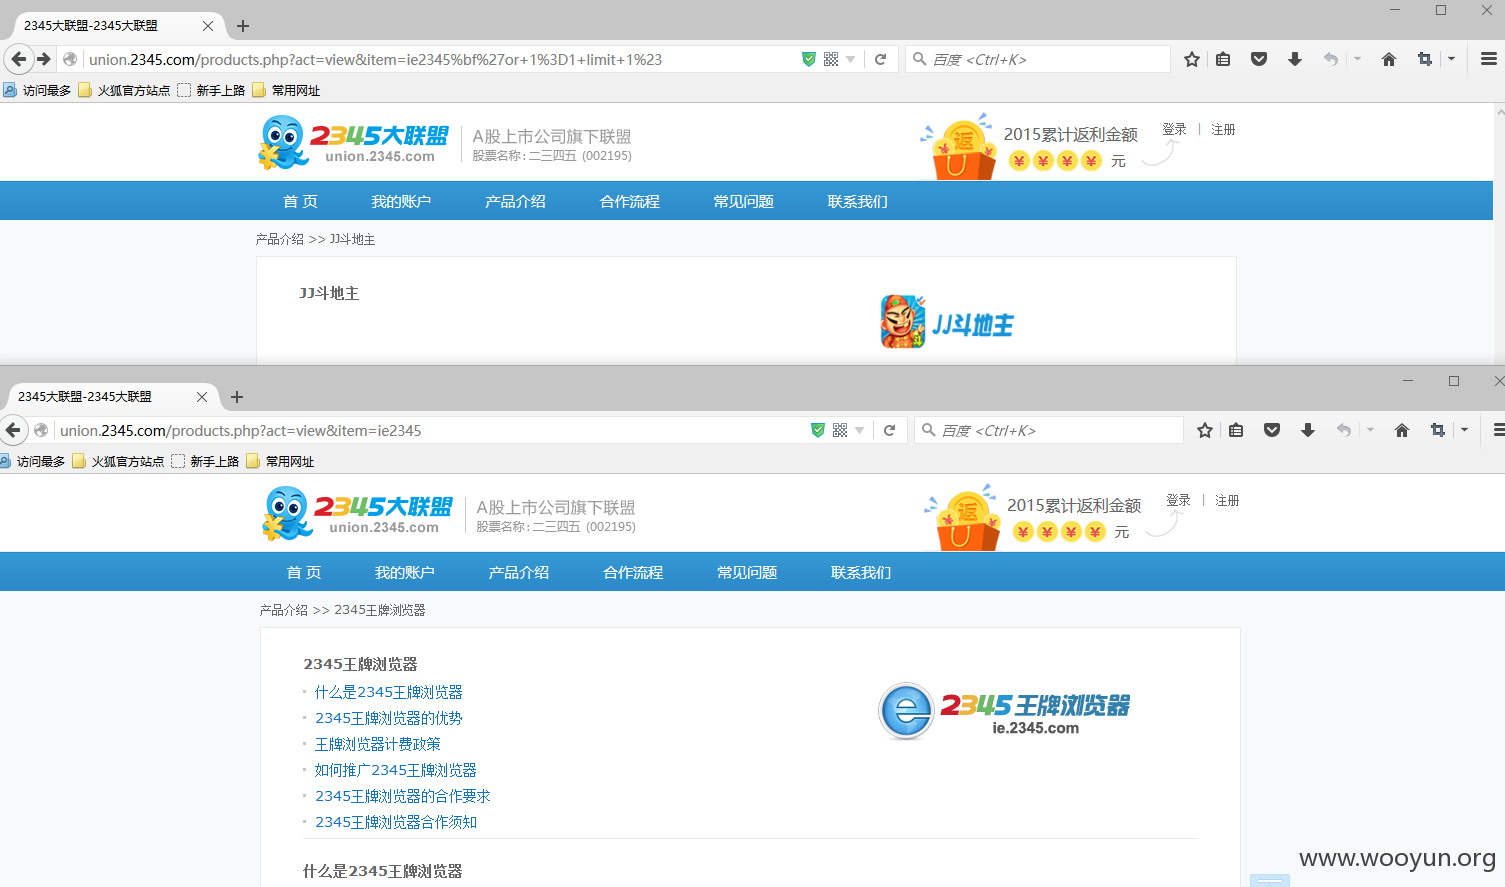Open downloads arrow in the bottom window
Viewport: 1505px width, 887px height.
point(1308,430)
